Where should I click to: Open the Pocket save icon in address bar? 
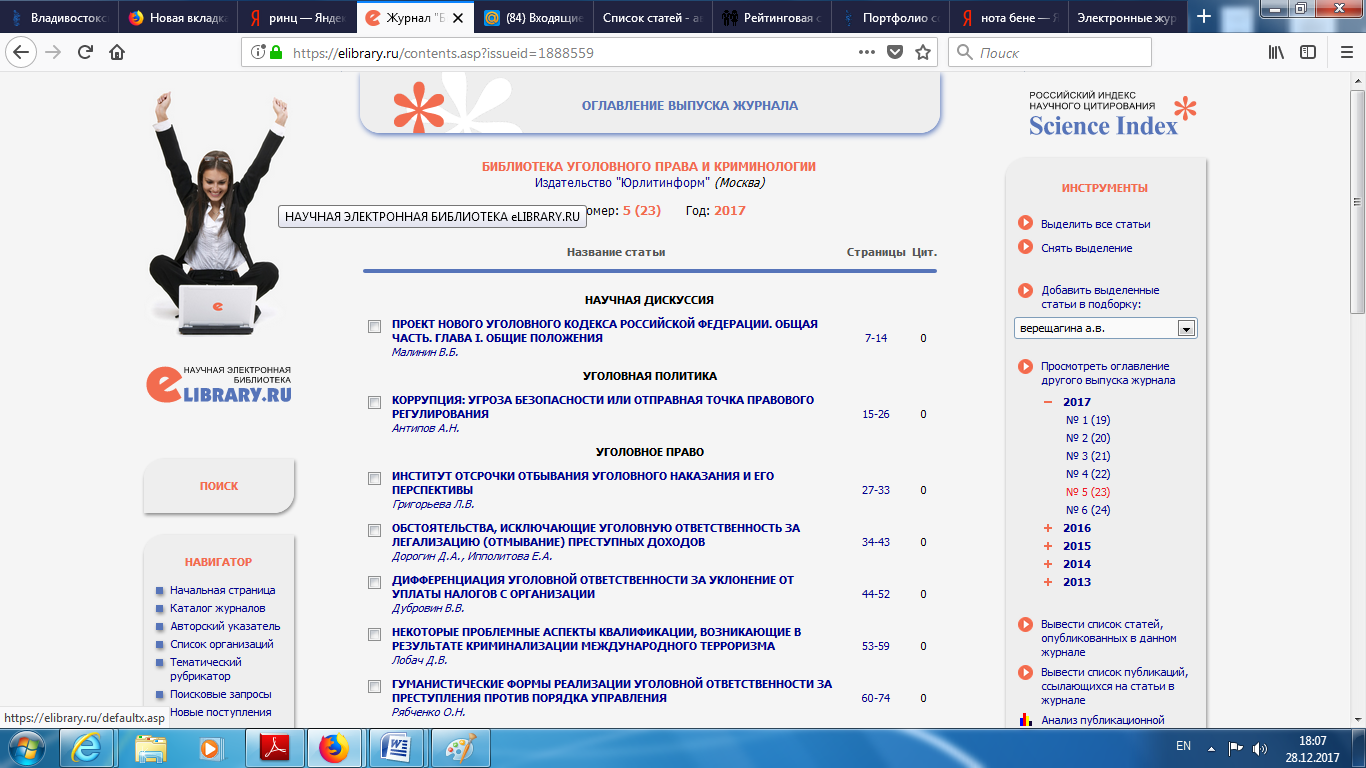coord(895,53)
